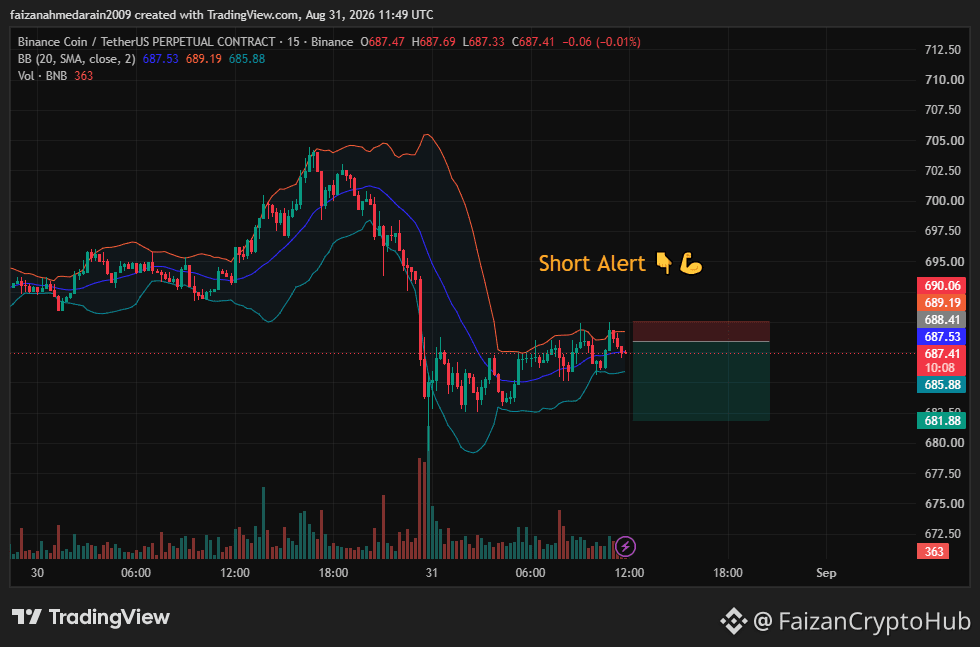The width and height of the screenshot is (980, 647).
Task: Click the 363 volume label on the axis
Action: 933,551
